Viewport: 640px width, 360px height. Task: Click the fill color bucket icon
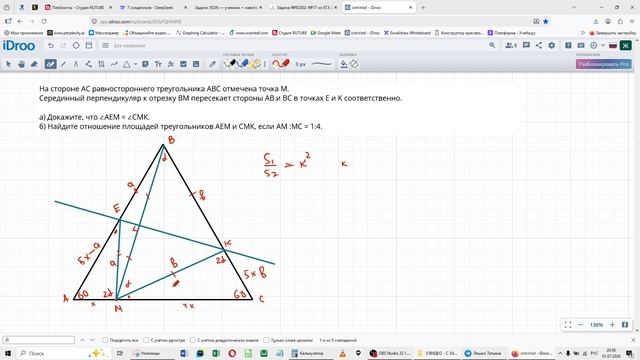[x=344, y=64]
